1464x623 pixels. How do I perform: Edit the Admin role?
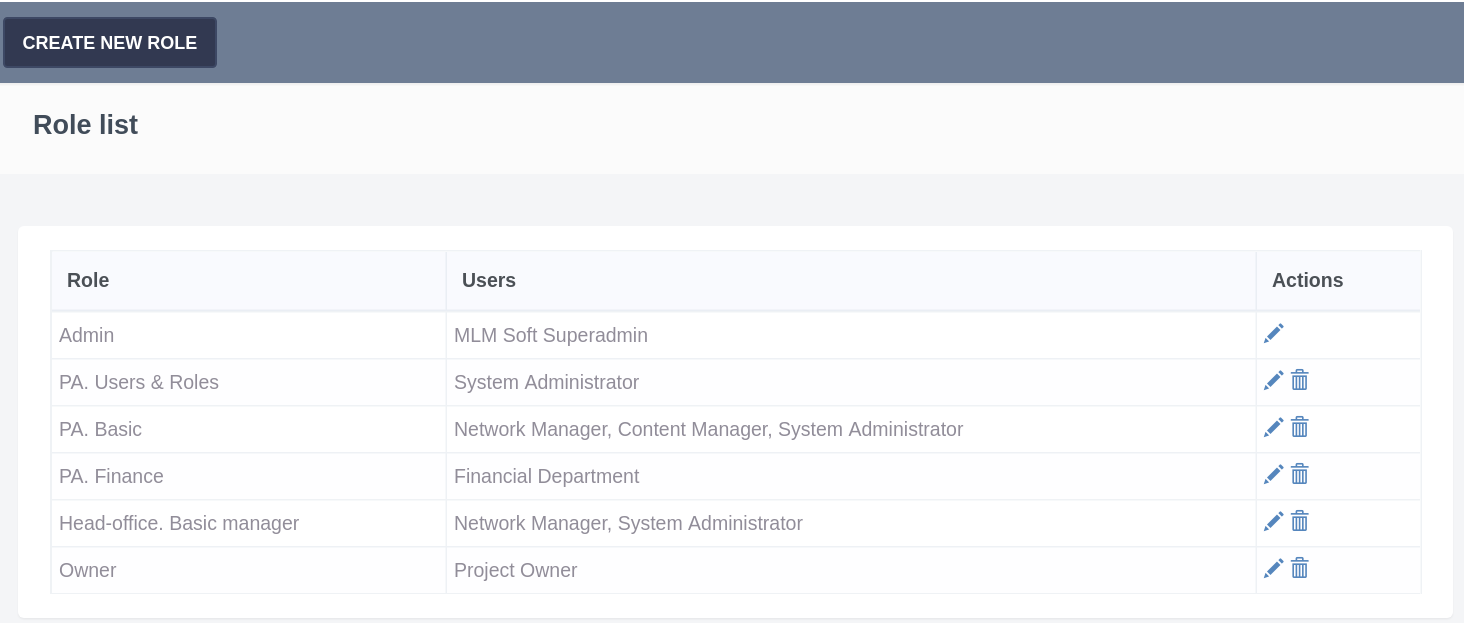(1273, 334)
